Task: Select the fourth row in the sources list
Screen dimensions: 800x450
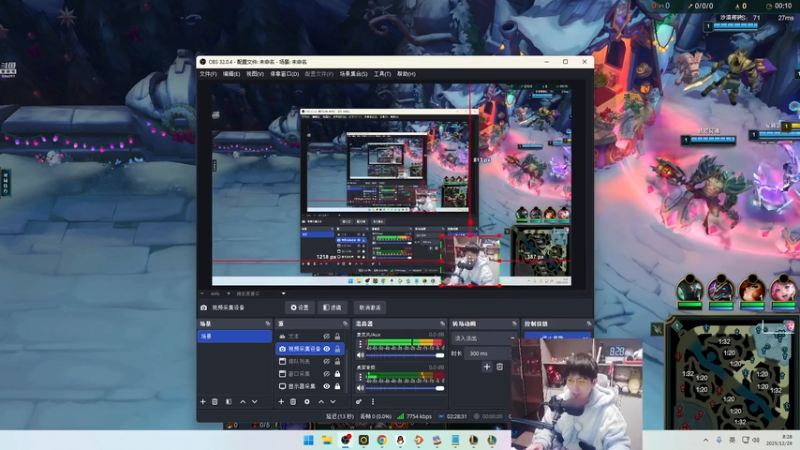Action: (310, 374)
